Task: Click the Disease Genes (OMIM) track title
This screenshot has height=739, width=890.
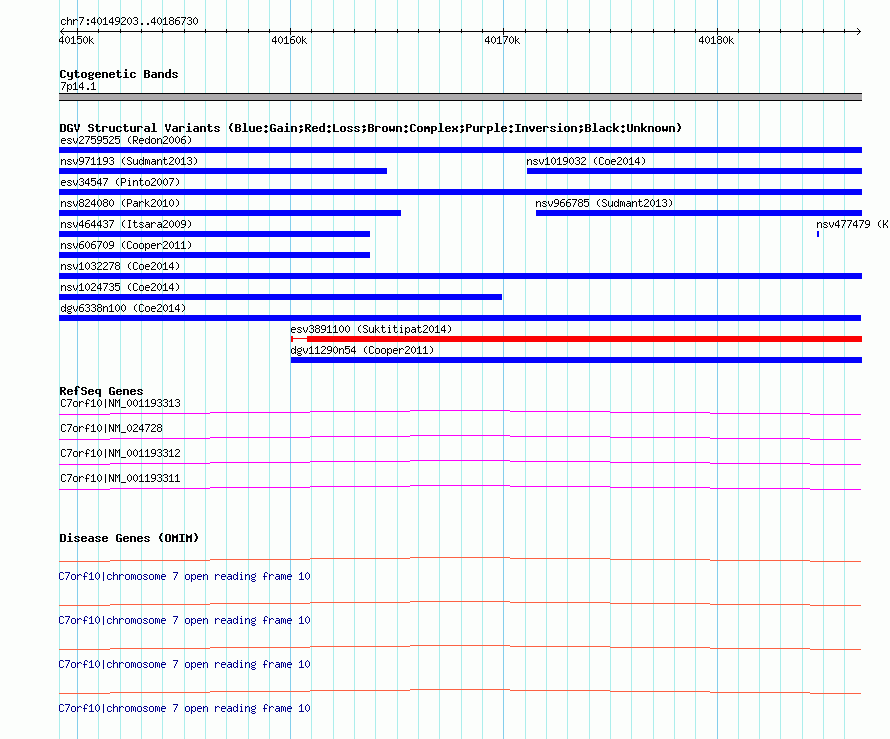Action: coord(129,538)
